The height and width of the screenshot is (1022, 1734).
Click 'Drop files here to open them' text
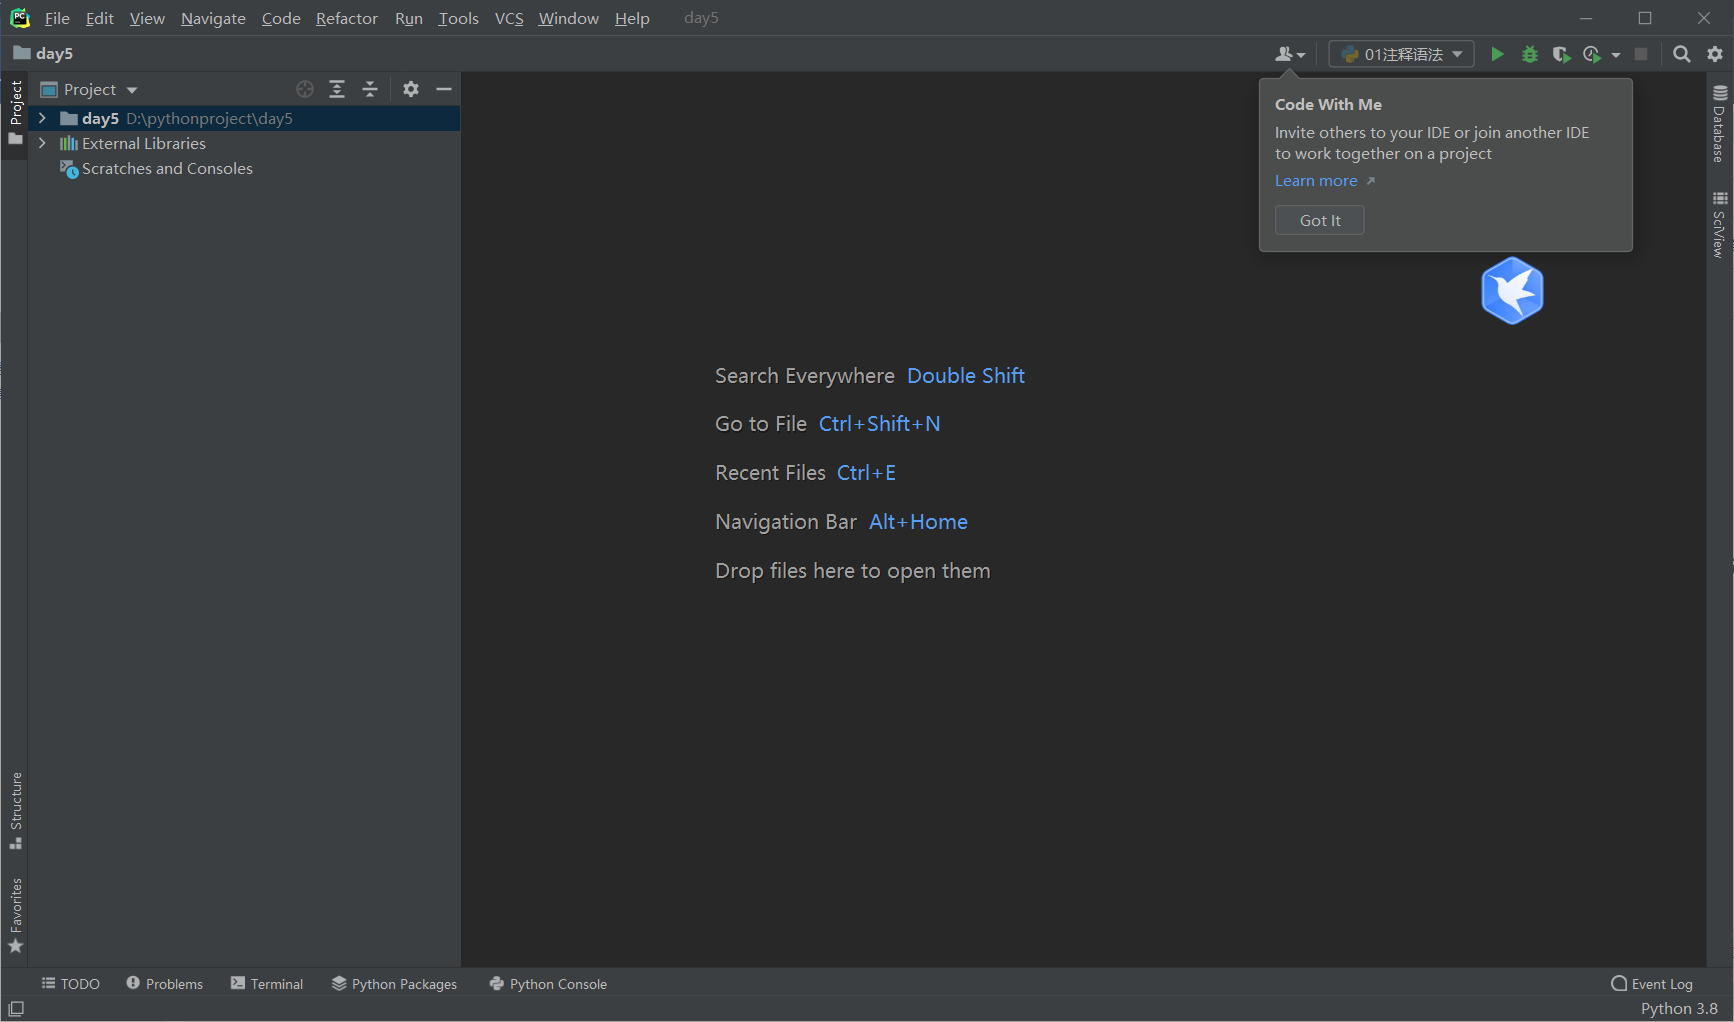click(x=853, y=571)
